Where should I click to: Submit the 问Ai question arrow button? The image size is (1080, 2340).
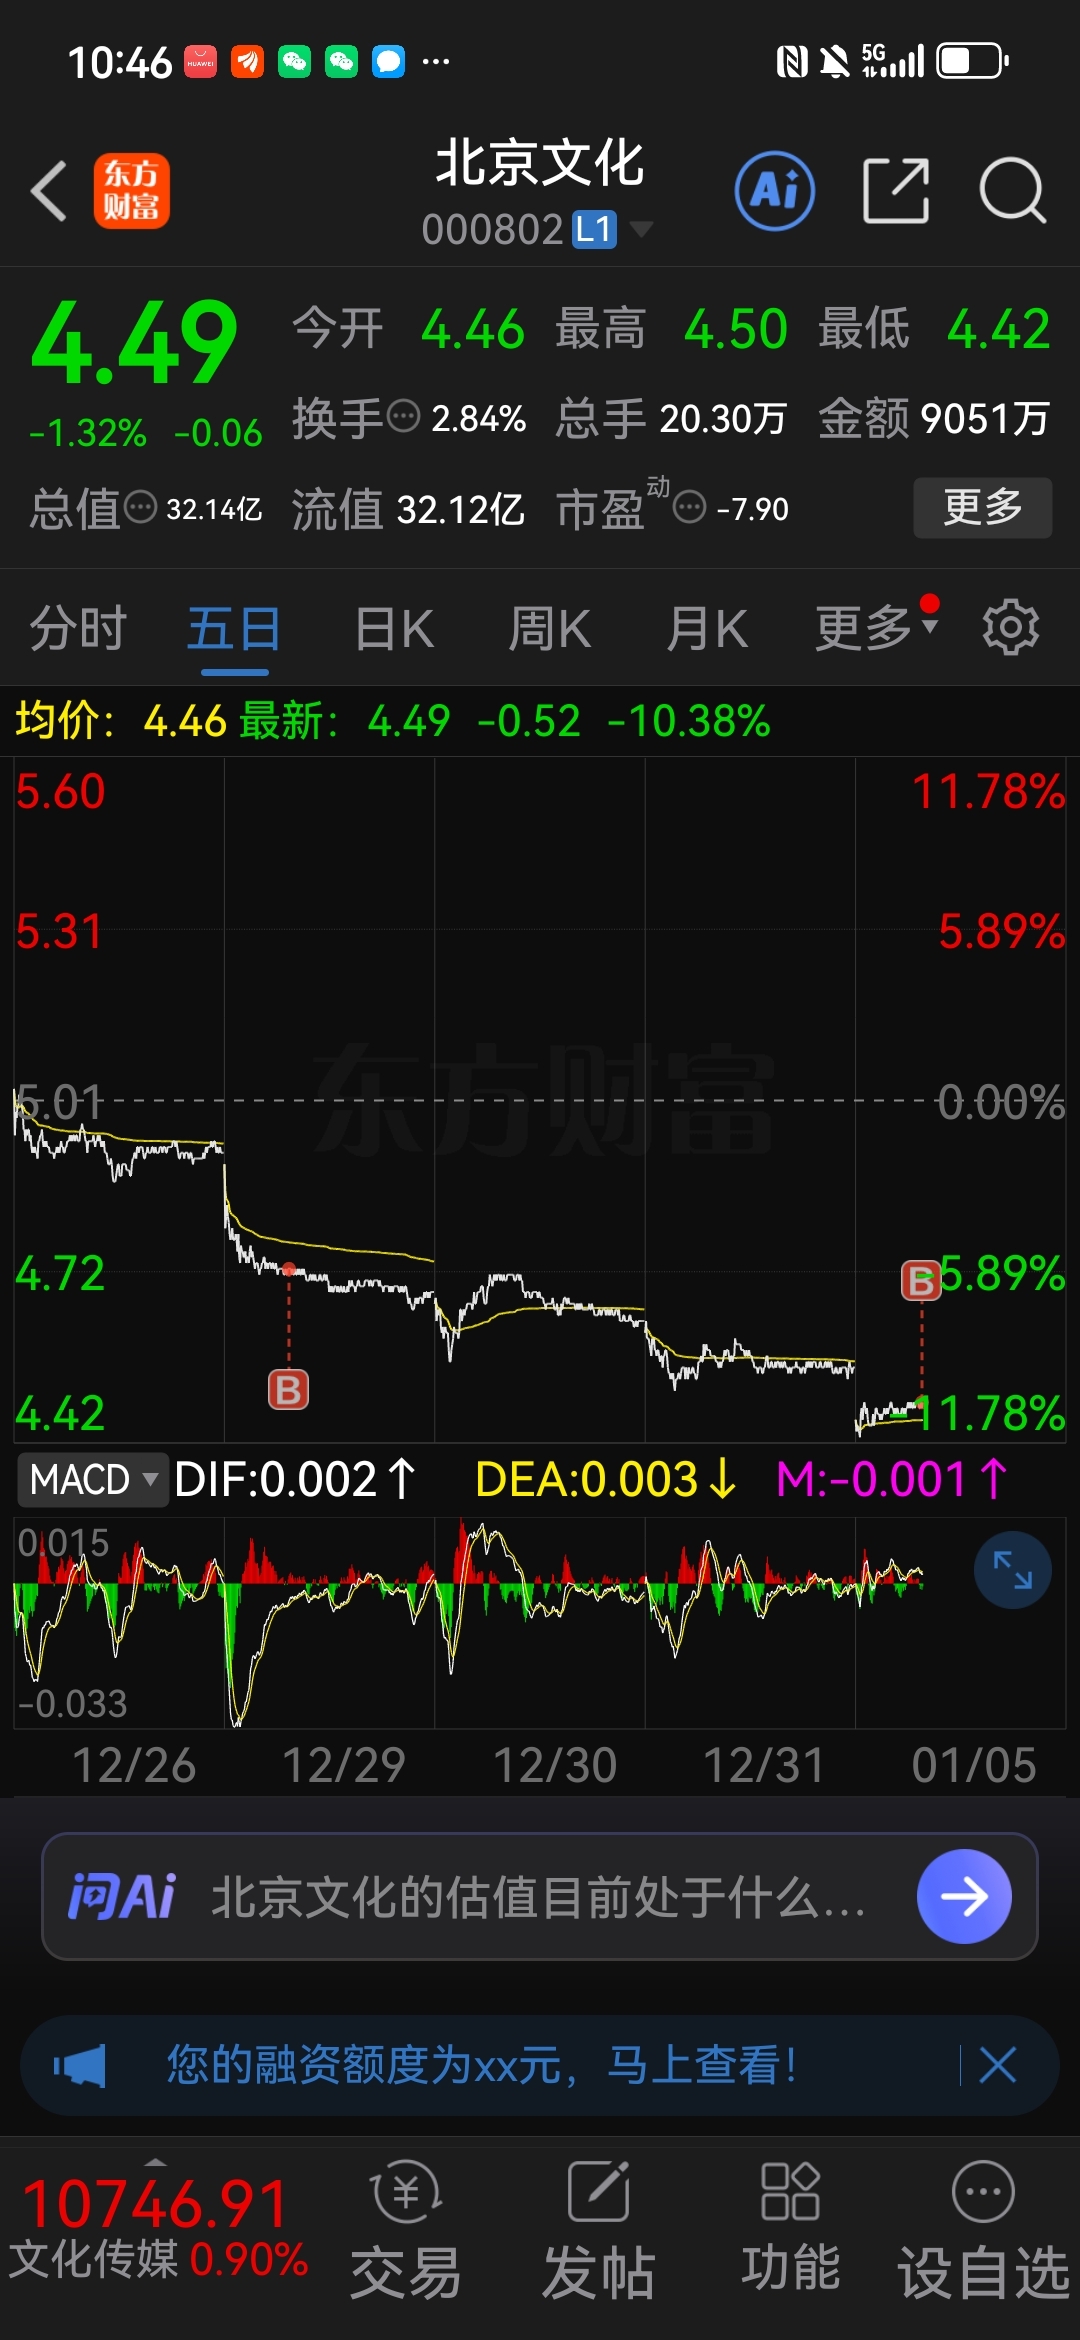tap(964, 1896)
